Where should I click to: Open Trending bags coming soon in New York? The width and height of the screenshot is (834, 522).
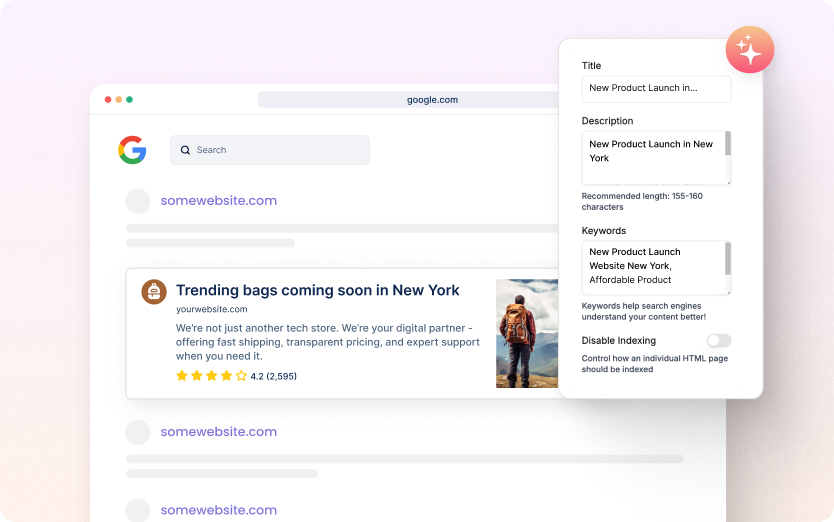tap(318, 290)
